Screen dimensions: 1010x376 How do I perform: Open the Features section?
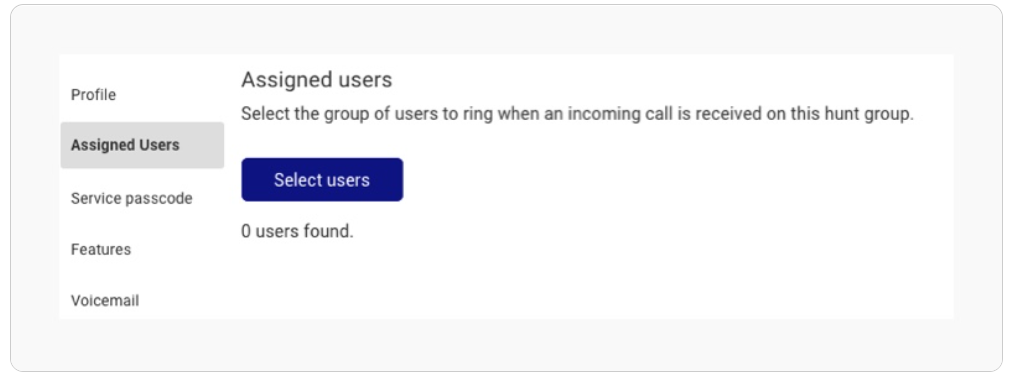[101, 249]
